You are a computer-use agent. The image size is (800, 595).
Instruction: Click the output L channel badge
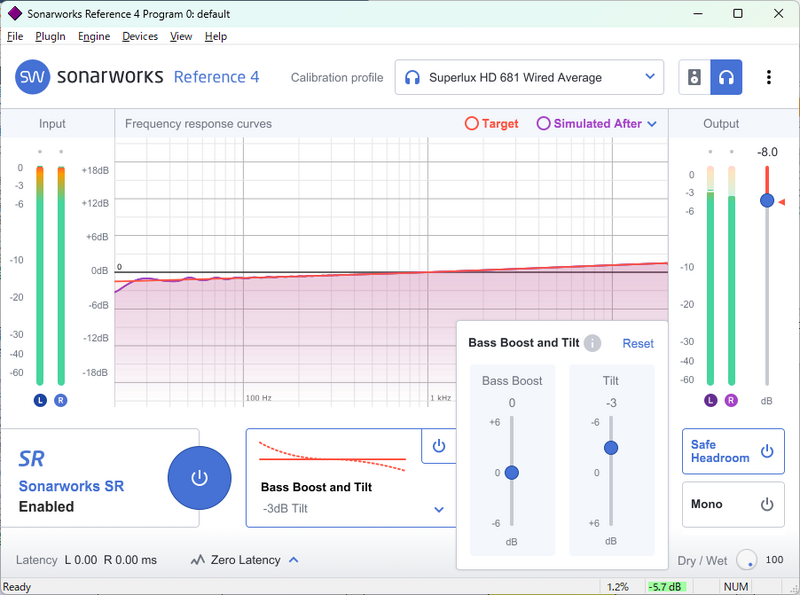point(710,401)
